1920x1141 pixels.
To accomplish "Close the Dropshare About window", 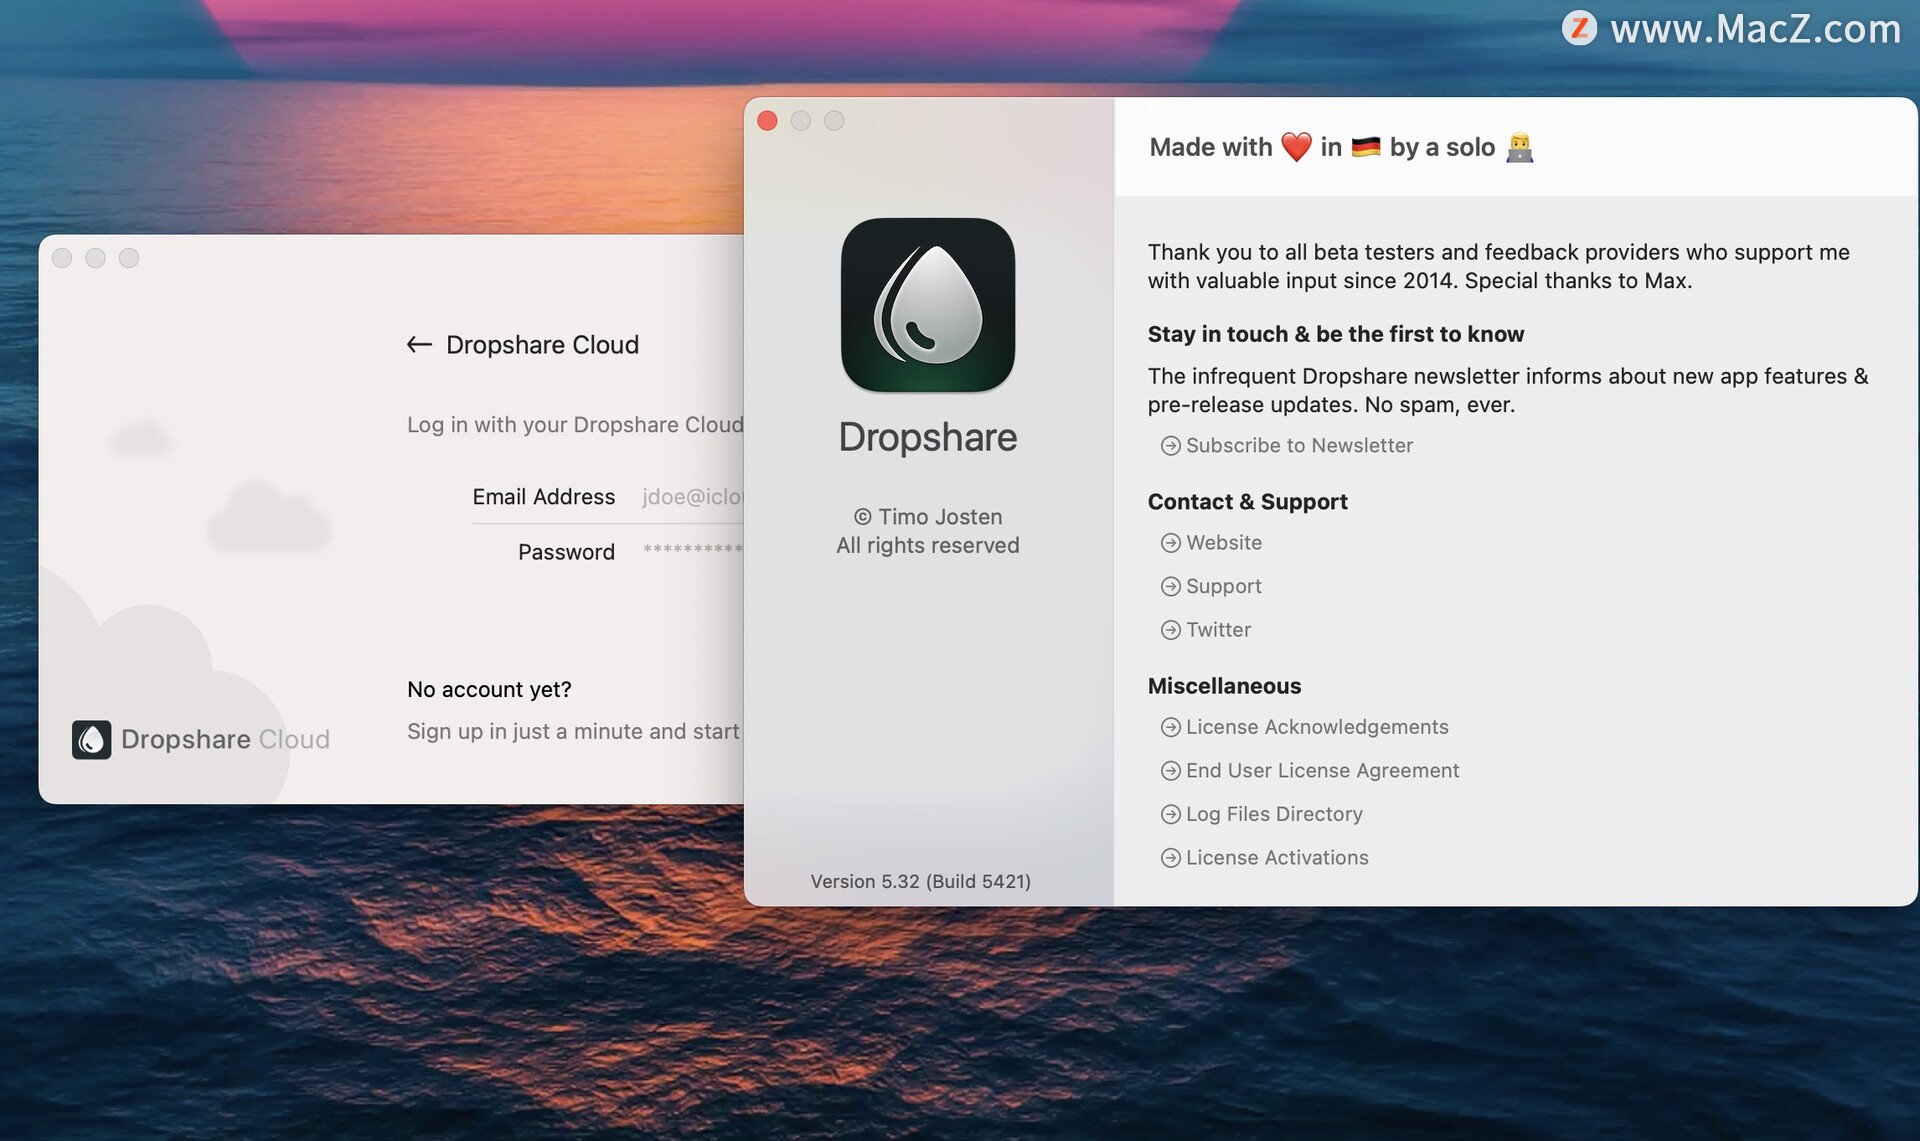I will point(768,121).
